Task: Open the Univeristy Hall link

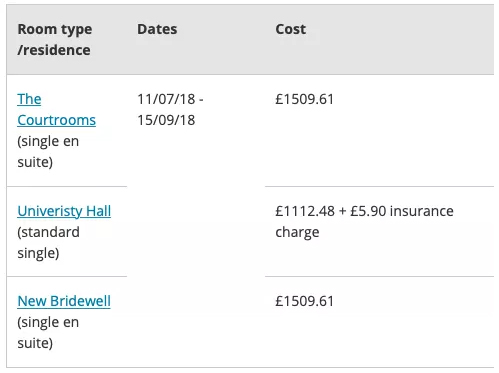Action: (64, 211)
